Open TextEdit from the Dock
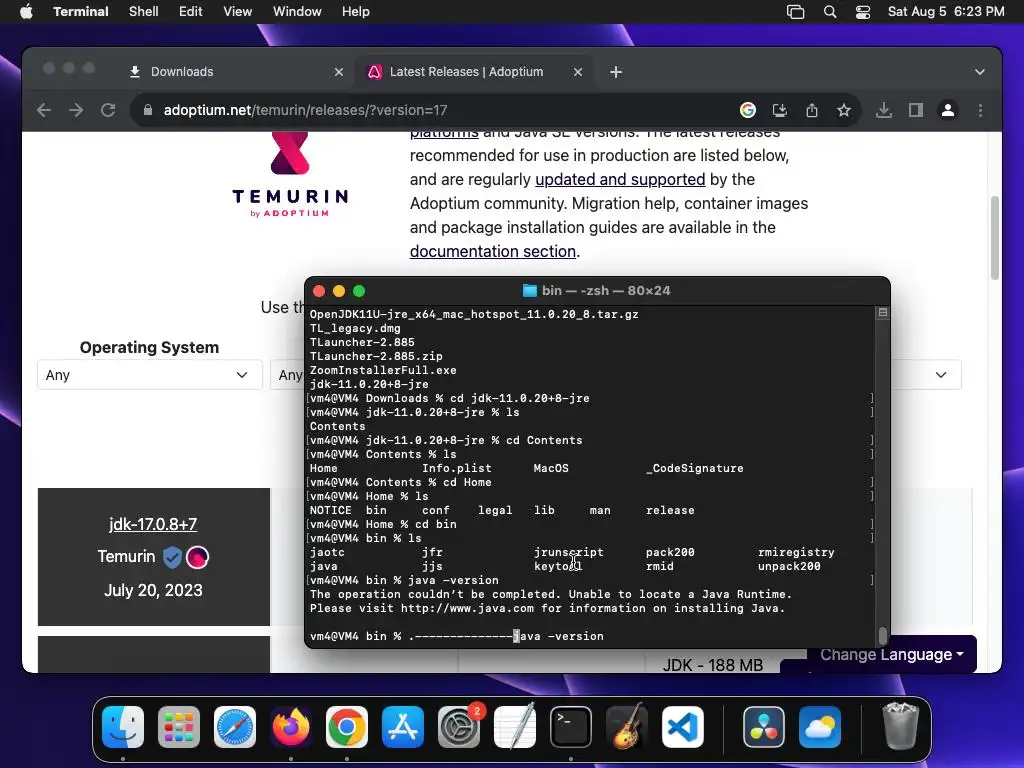Viewport: 1024px width, 768px height. coord(515,727)
